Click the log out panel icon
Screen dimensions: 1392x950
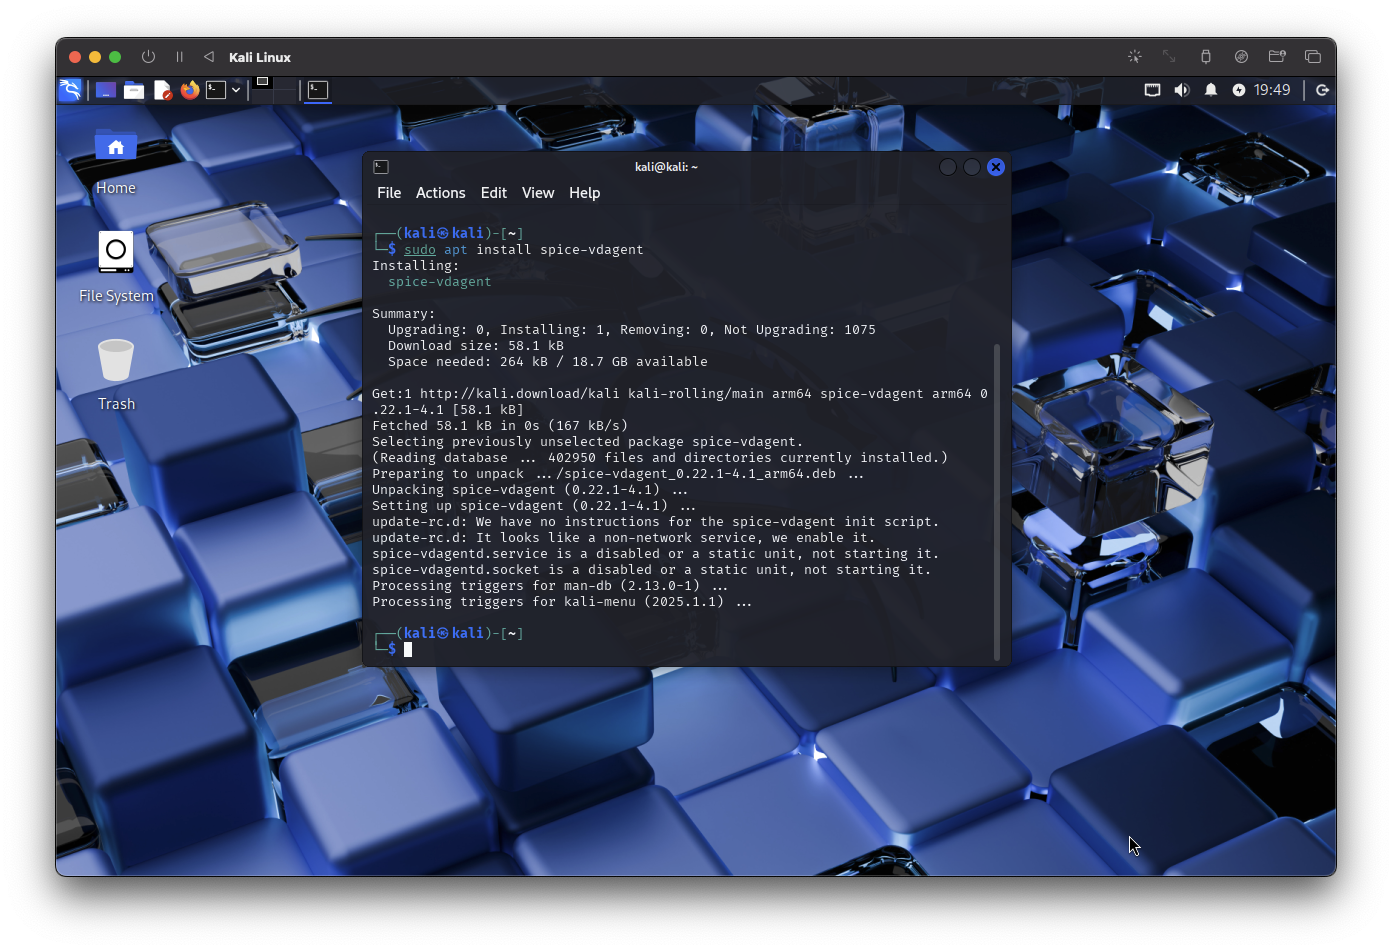tap(1322, 90)
